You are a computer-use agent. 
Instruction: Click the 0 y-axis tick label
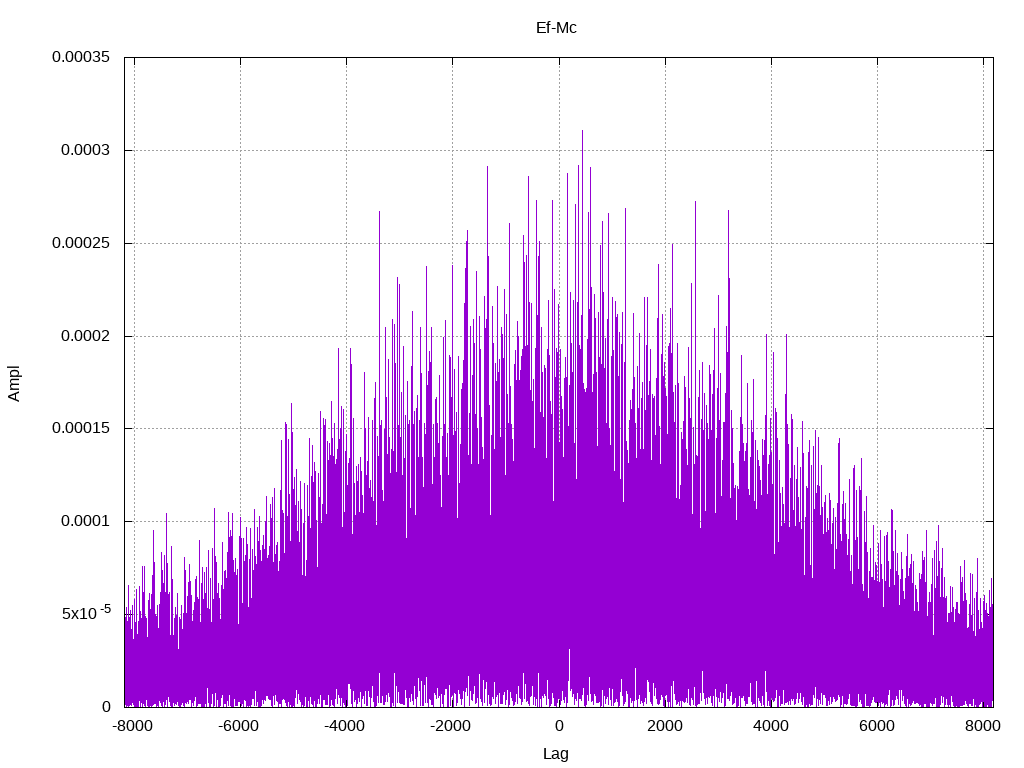(106, 707)
